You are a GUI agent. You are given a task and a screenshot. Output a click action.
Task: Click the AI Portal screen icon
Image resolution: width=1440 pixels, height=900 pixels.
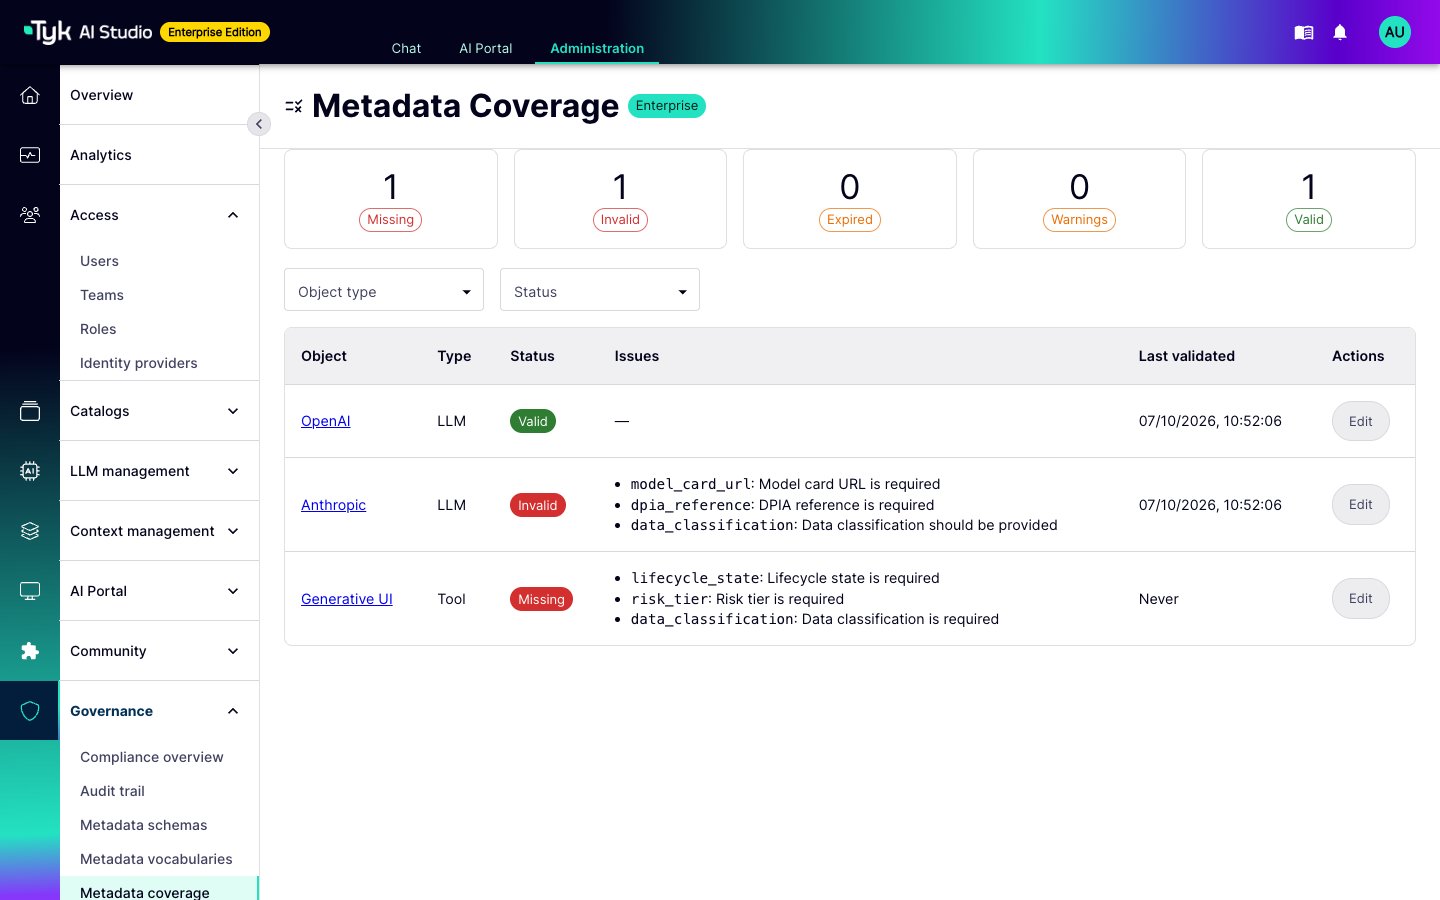30,591
